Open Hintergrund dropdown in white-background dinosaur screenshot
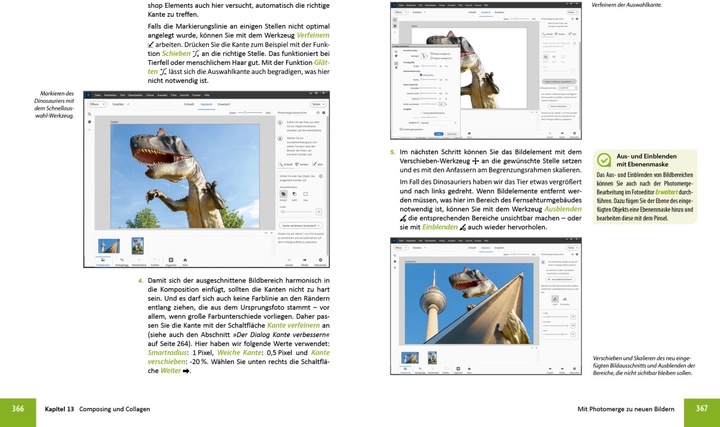The width and height of the screenshot is (720, 427). point(568,88)
